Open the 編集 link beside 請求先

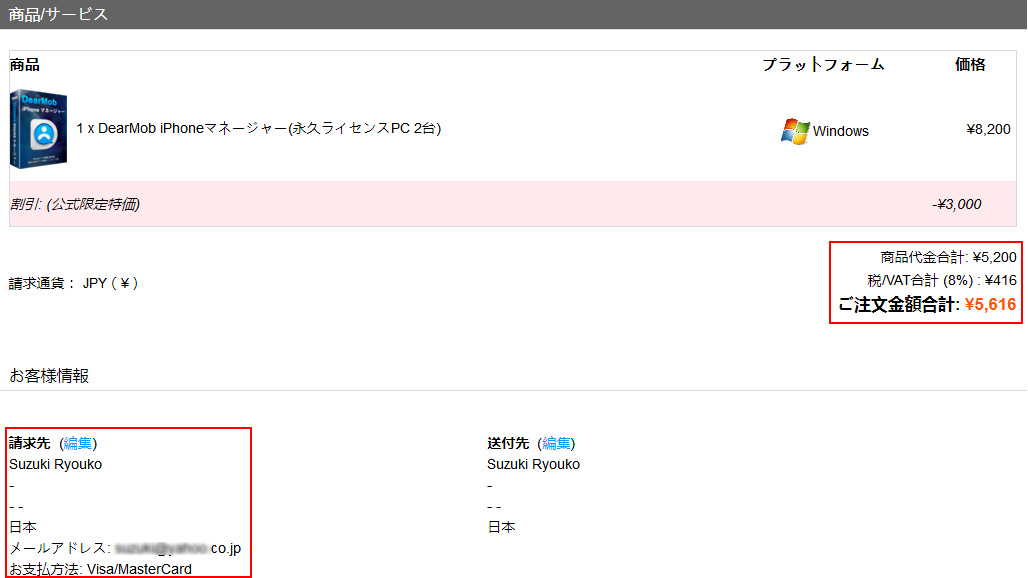tap(78, 443)
